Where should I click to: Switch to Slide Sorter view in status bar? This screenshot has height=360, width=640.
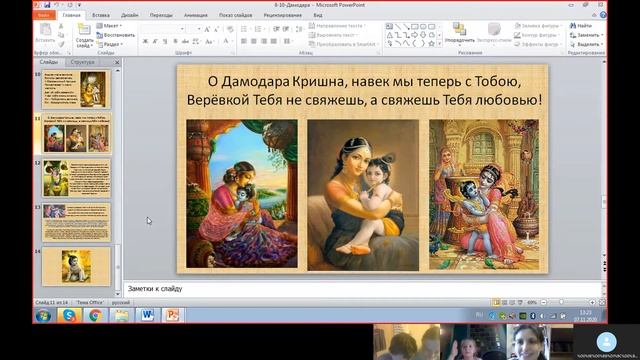pos(504,302)
